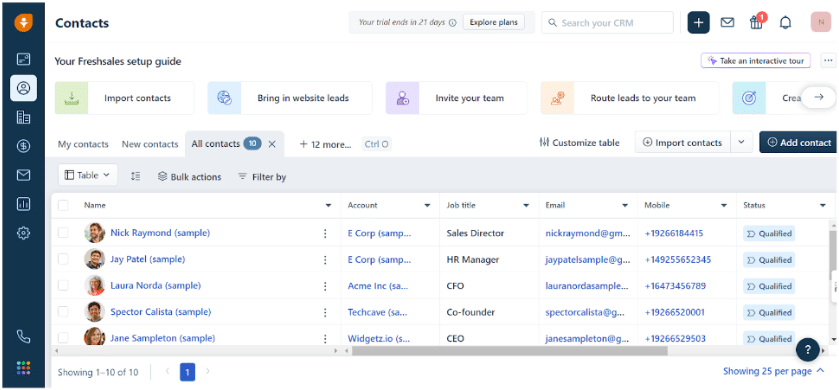Open the Invite your team card
The width and height of the screenshot is (839, 390).
pos(456,98)
